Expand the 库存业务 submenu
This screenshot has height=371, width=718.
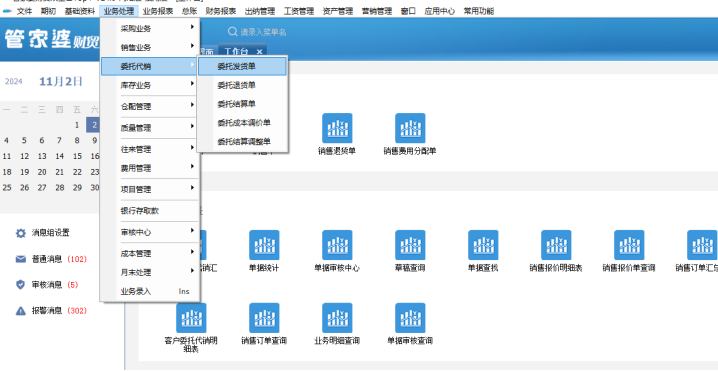coord(150,85)
